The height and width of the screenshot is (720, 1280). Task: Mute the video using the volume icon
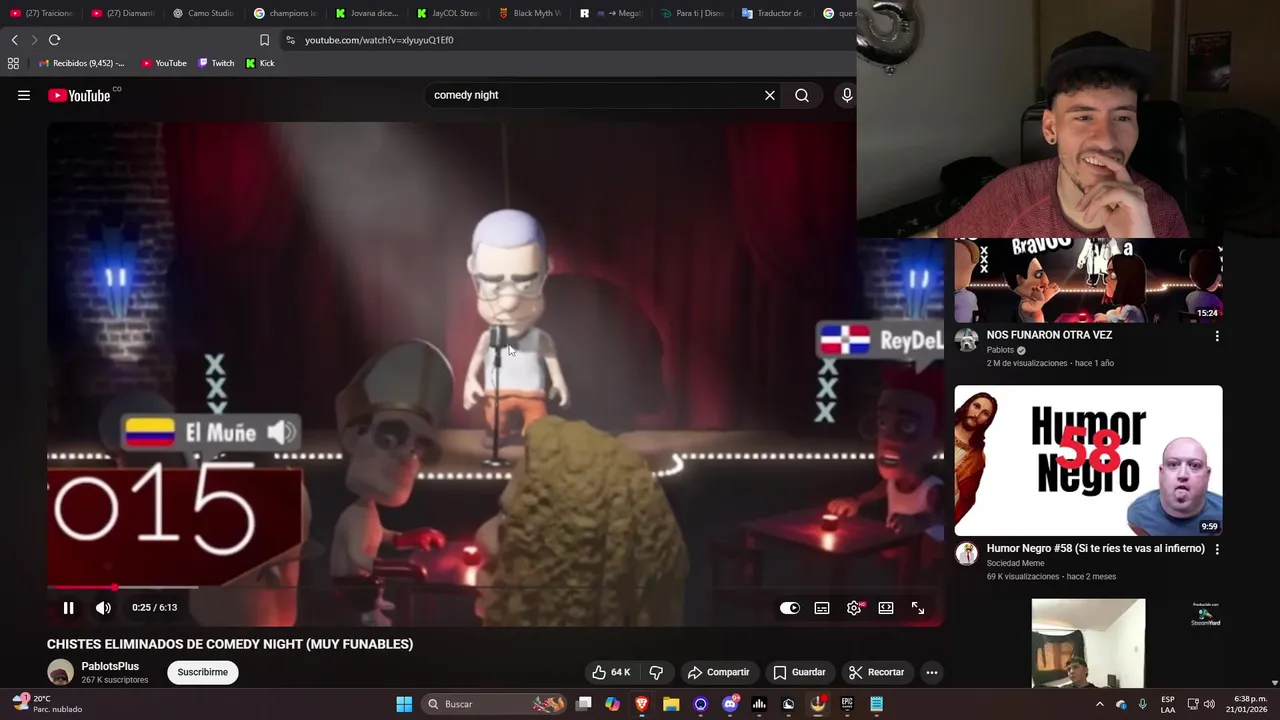tap(103, 608)
